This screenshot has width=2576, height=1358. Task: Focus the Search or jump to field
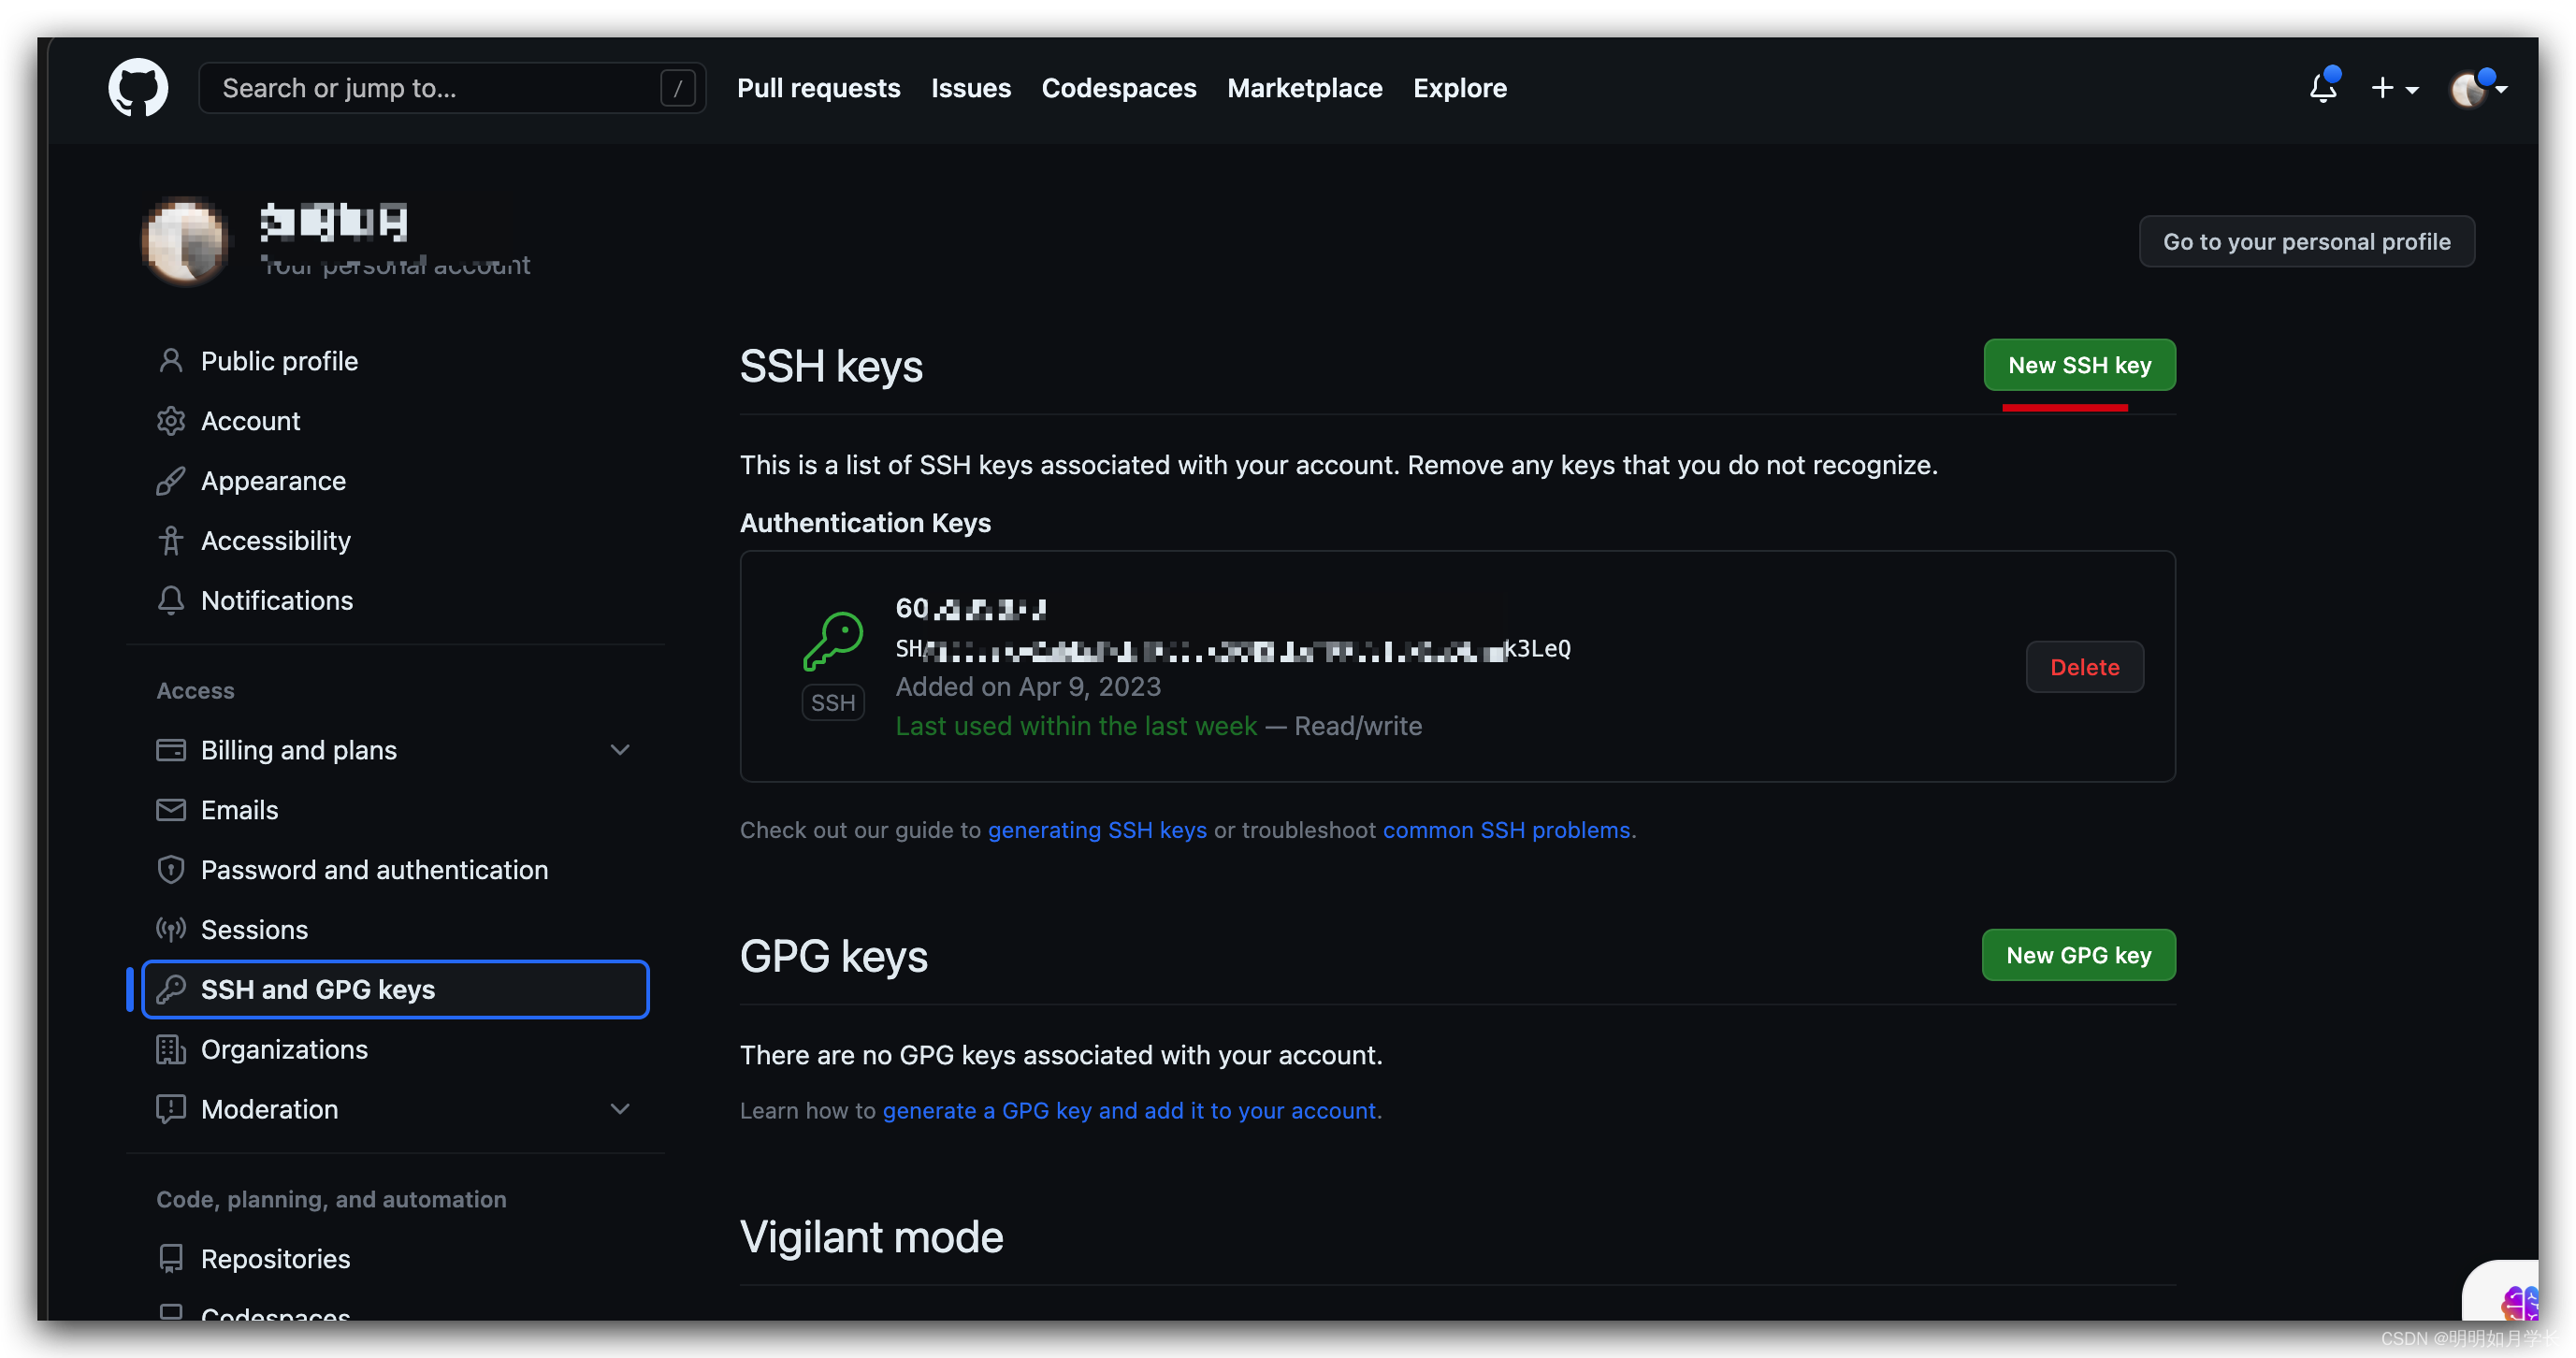point(452,88)
